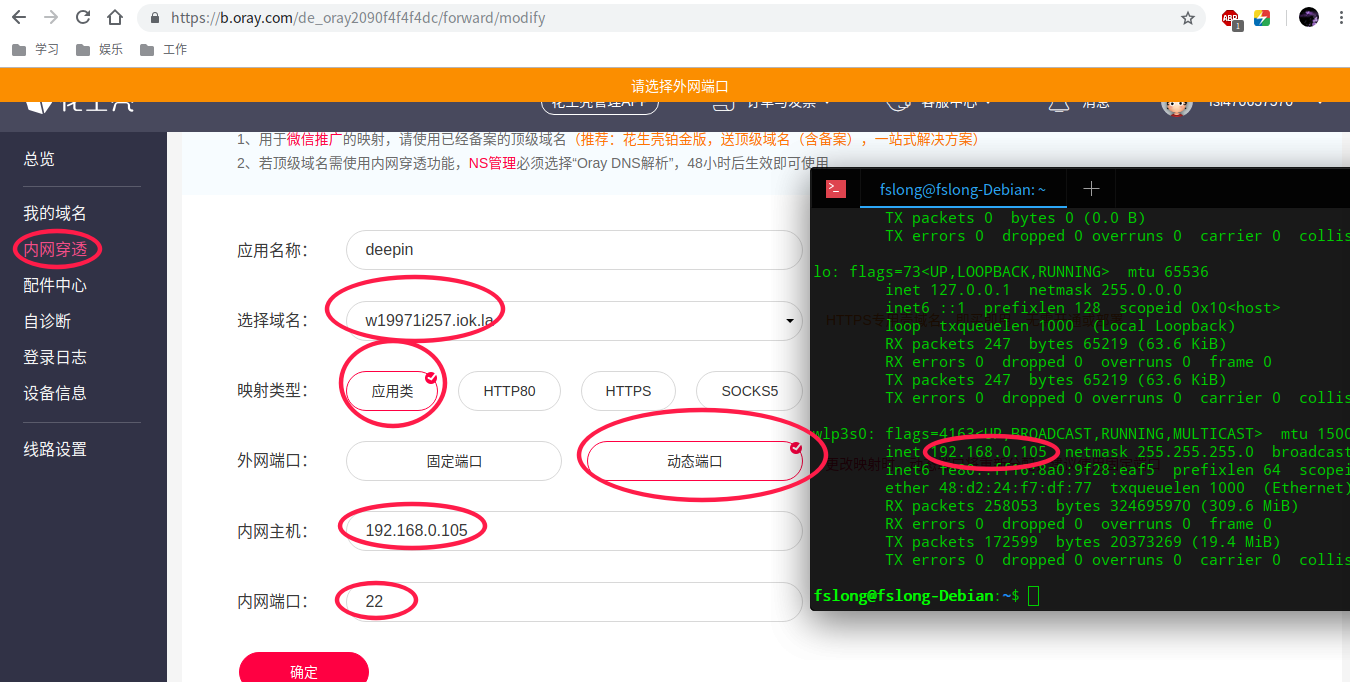1350x682 pixels.
Task: Open the w19971i257.iok.la domain combo box
Action: (574, 321)
